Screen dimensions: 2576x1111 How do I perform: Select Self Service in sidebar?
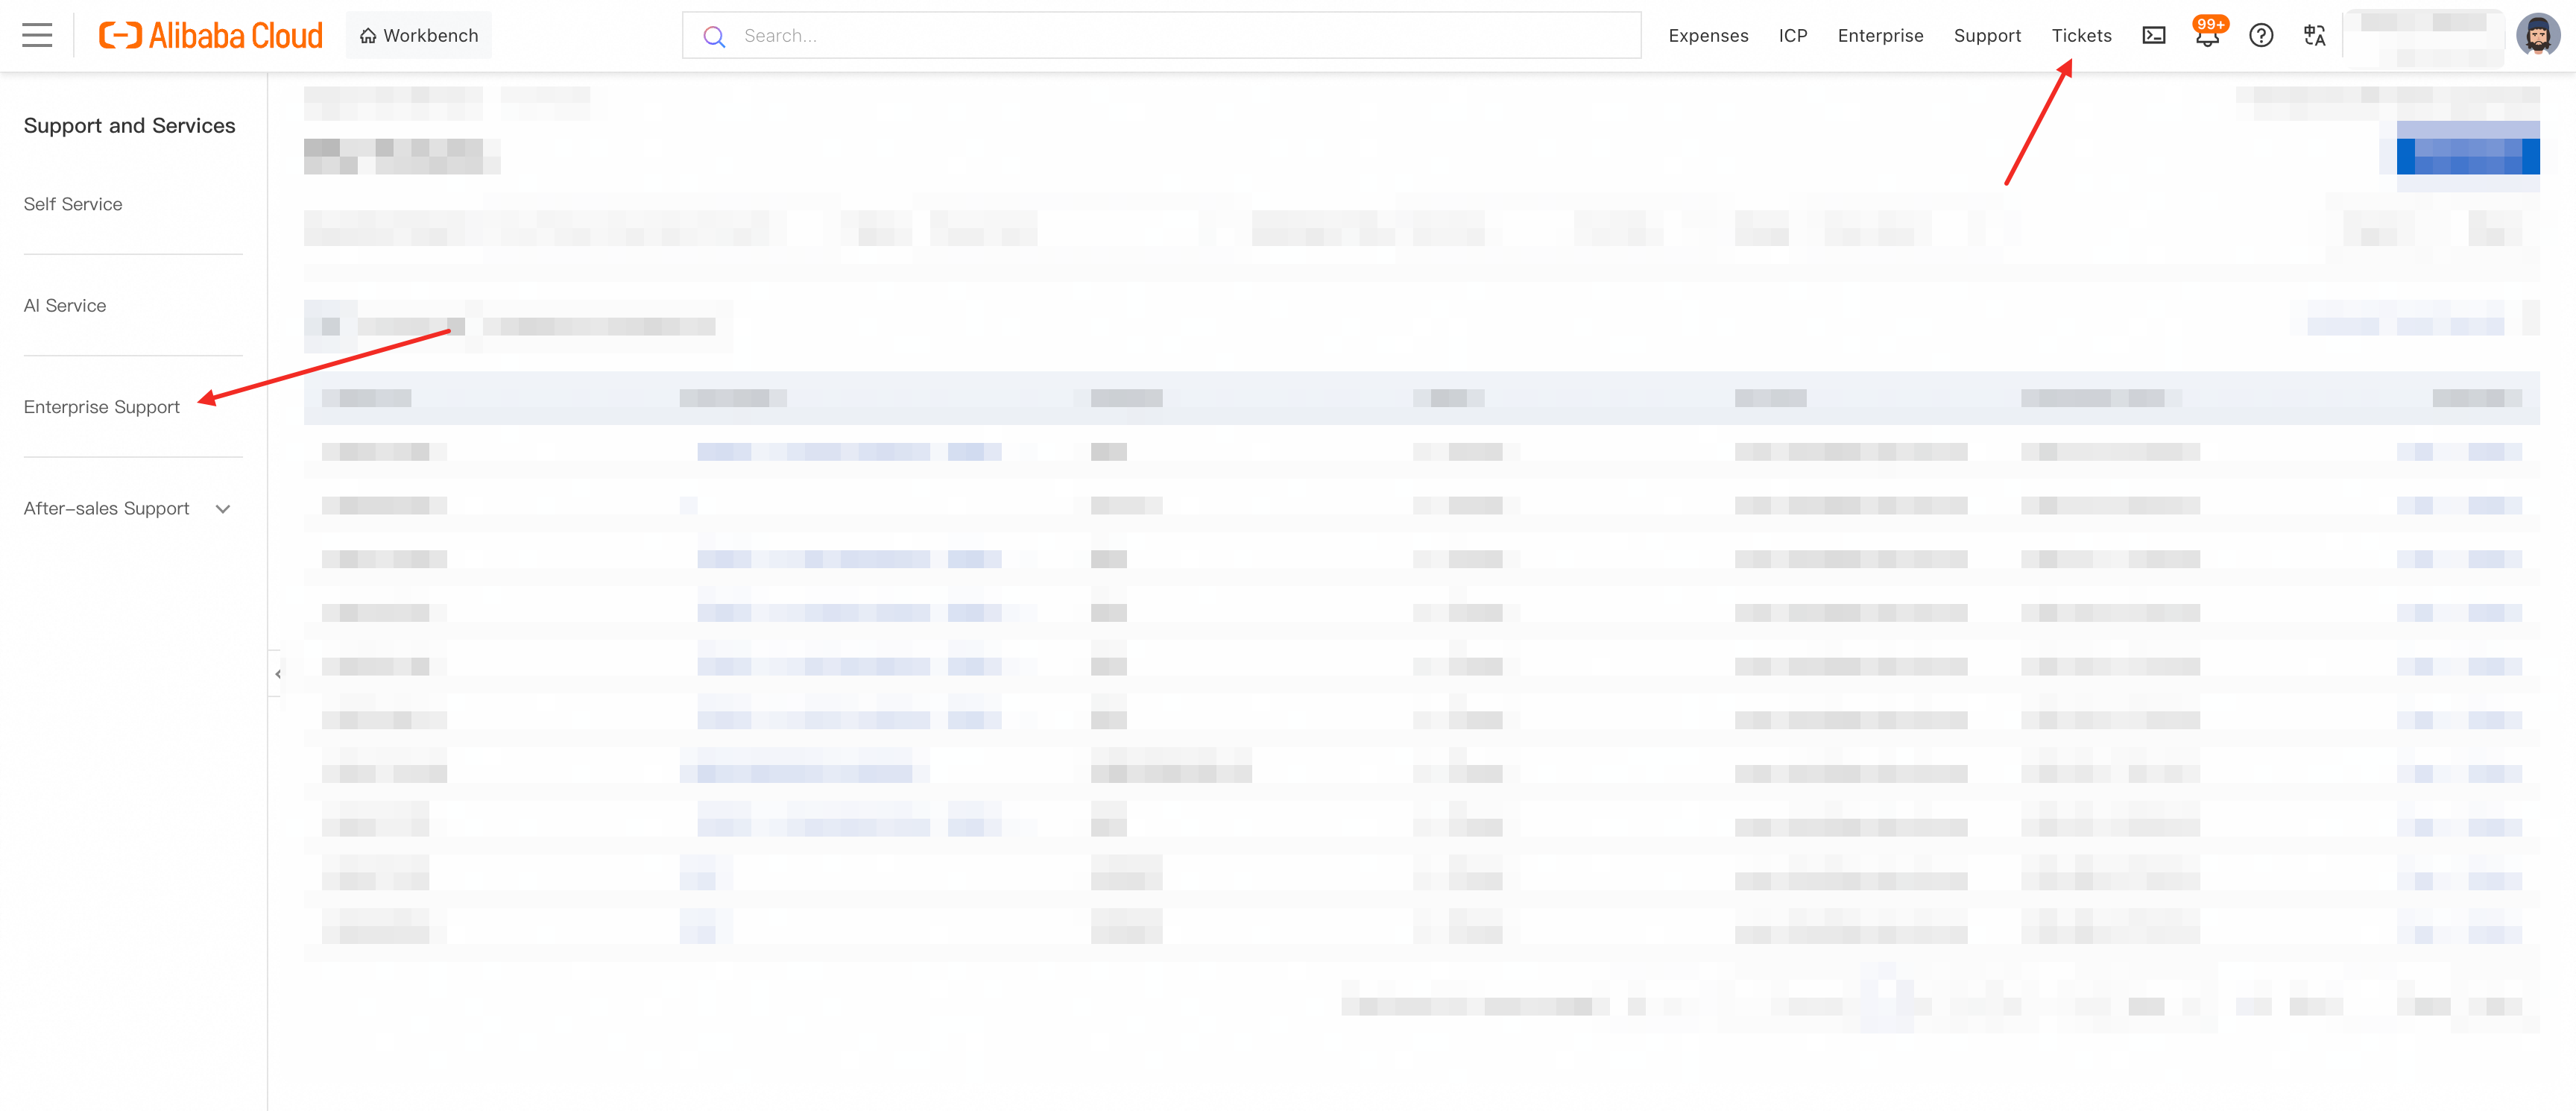pos(73,204)
